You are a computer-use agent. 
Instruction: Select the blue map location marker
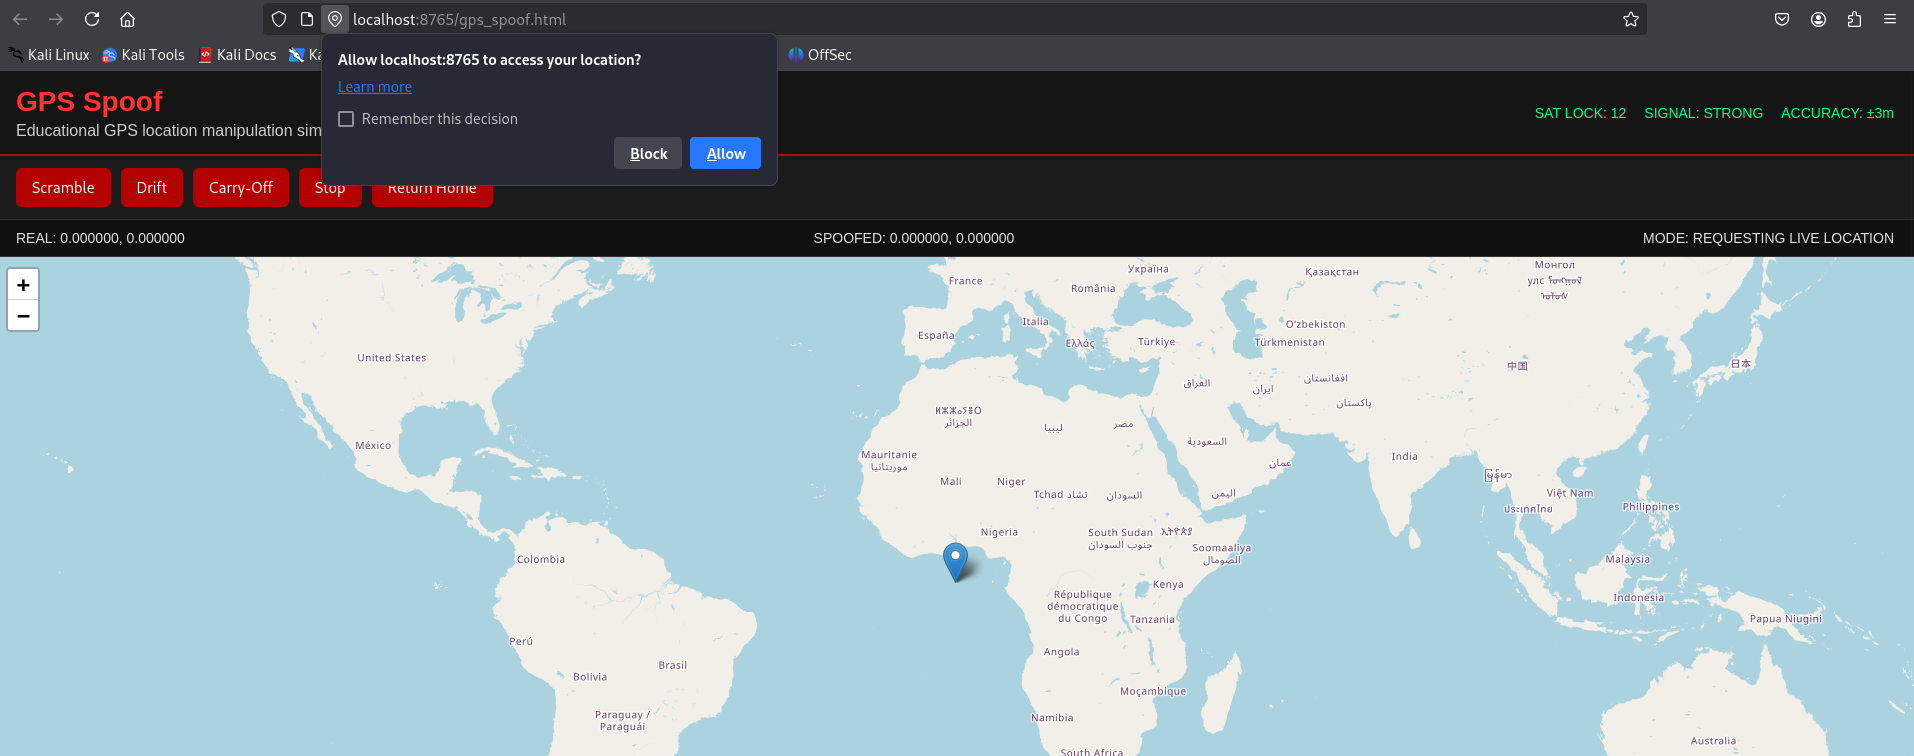point(955,561)
